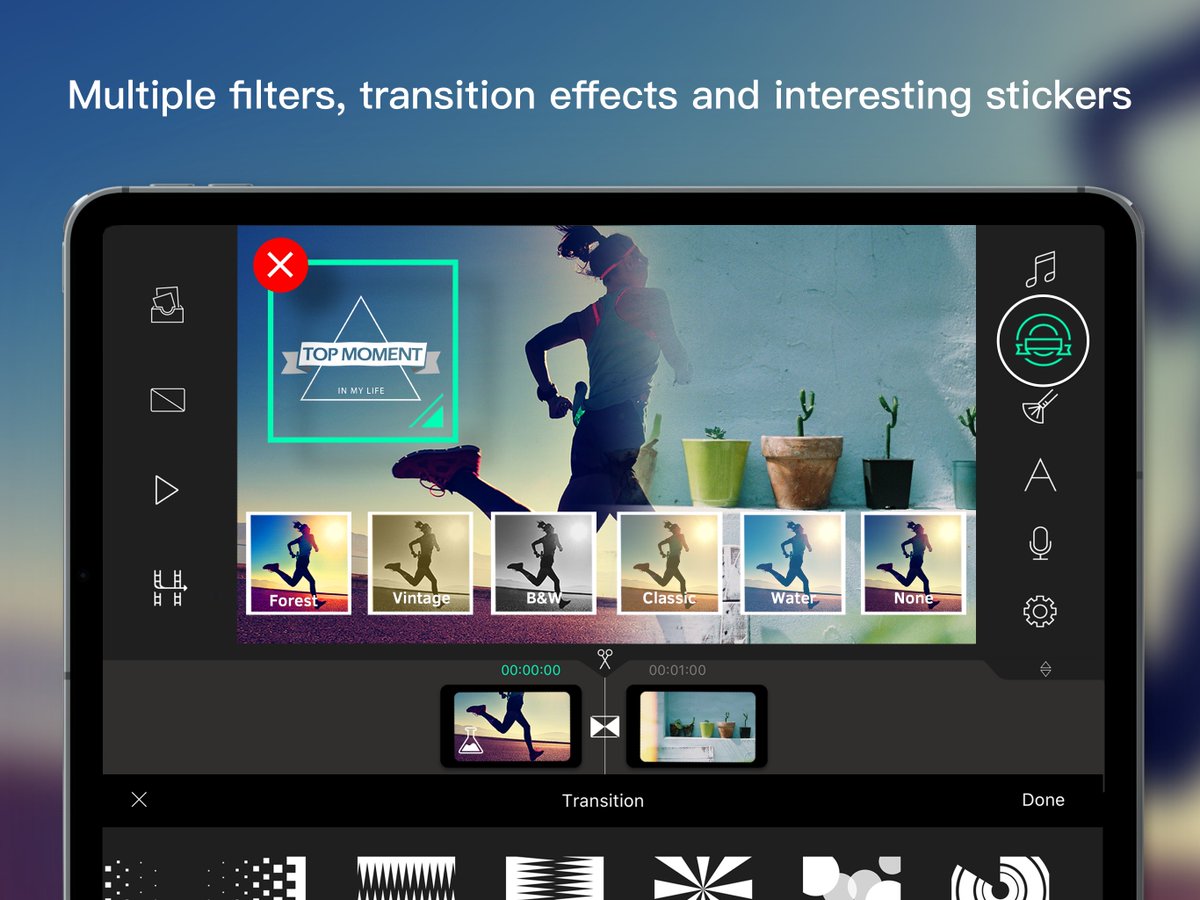Click the export film strip icon
Viewport: 1200px width, 900px height.
pyautogui.click(x=169, y=588)
